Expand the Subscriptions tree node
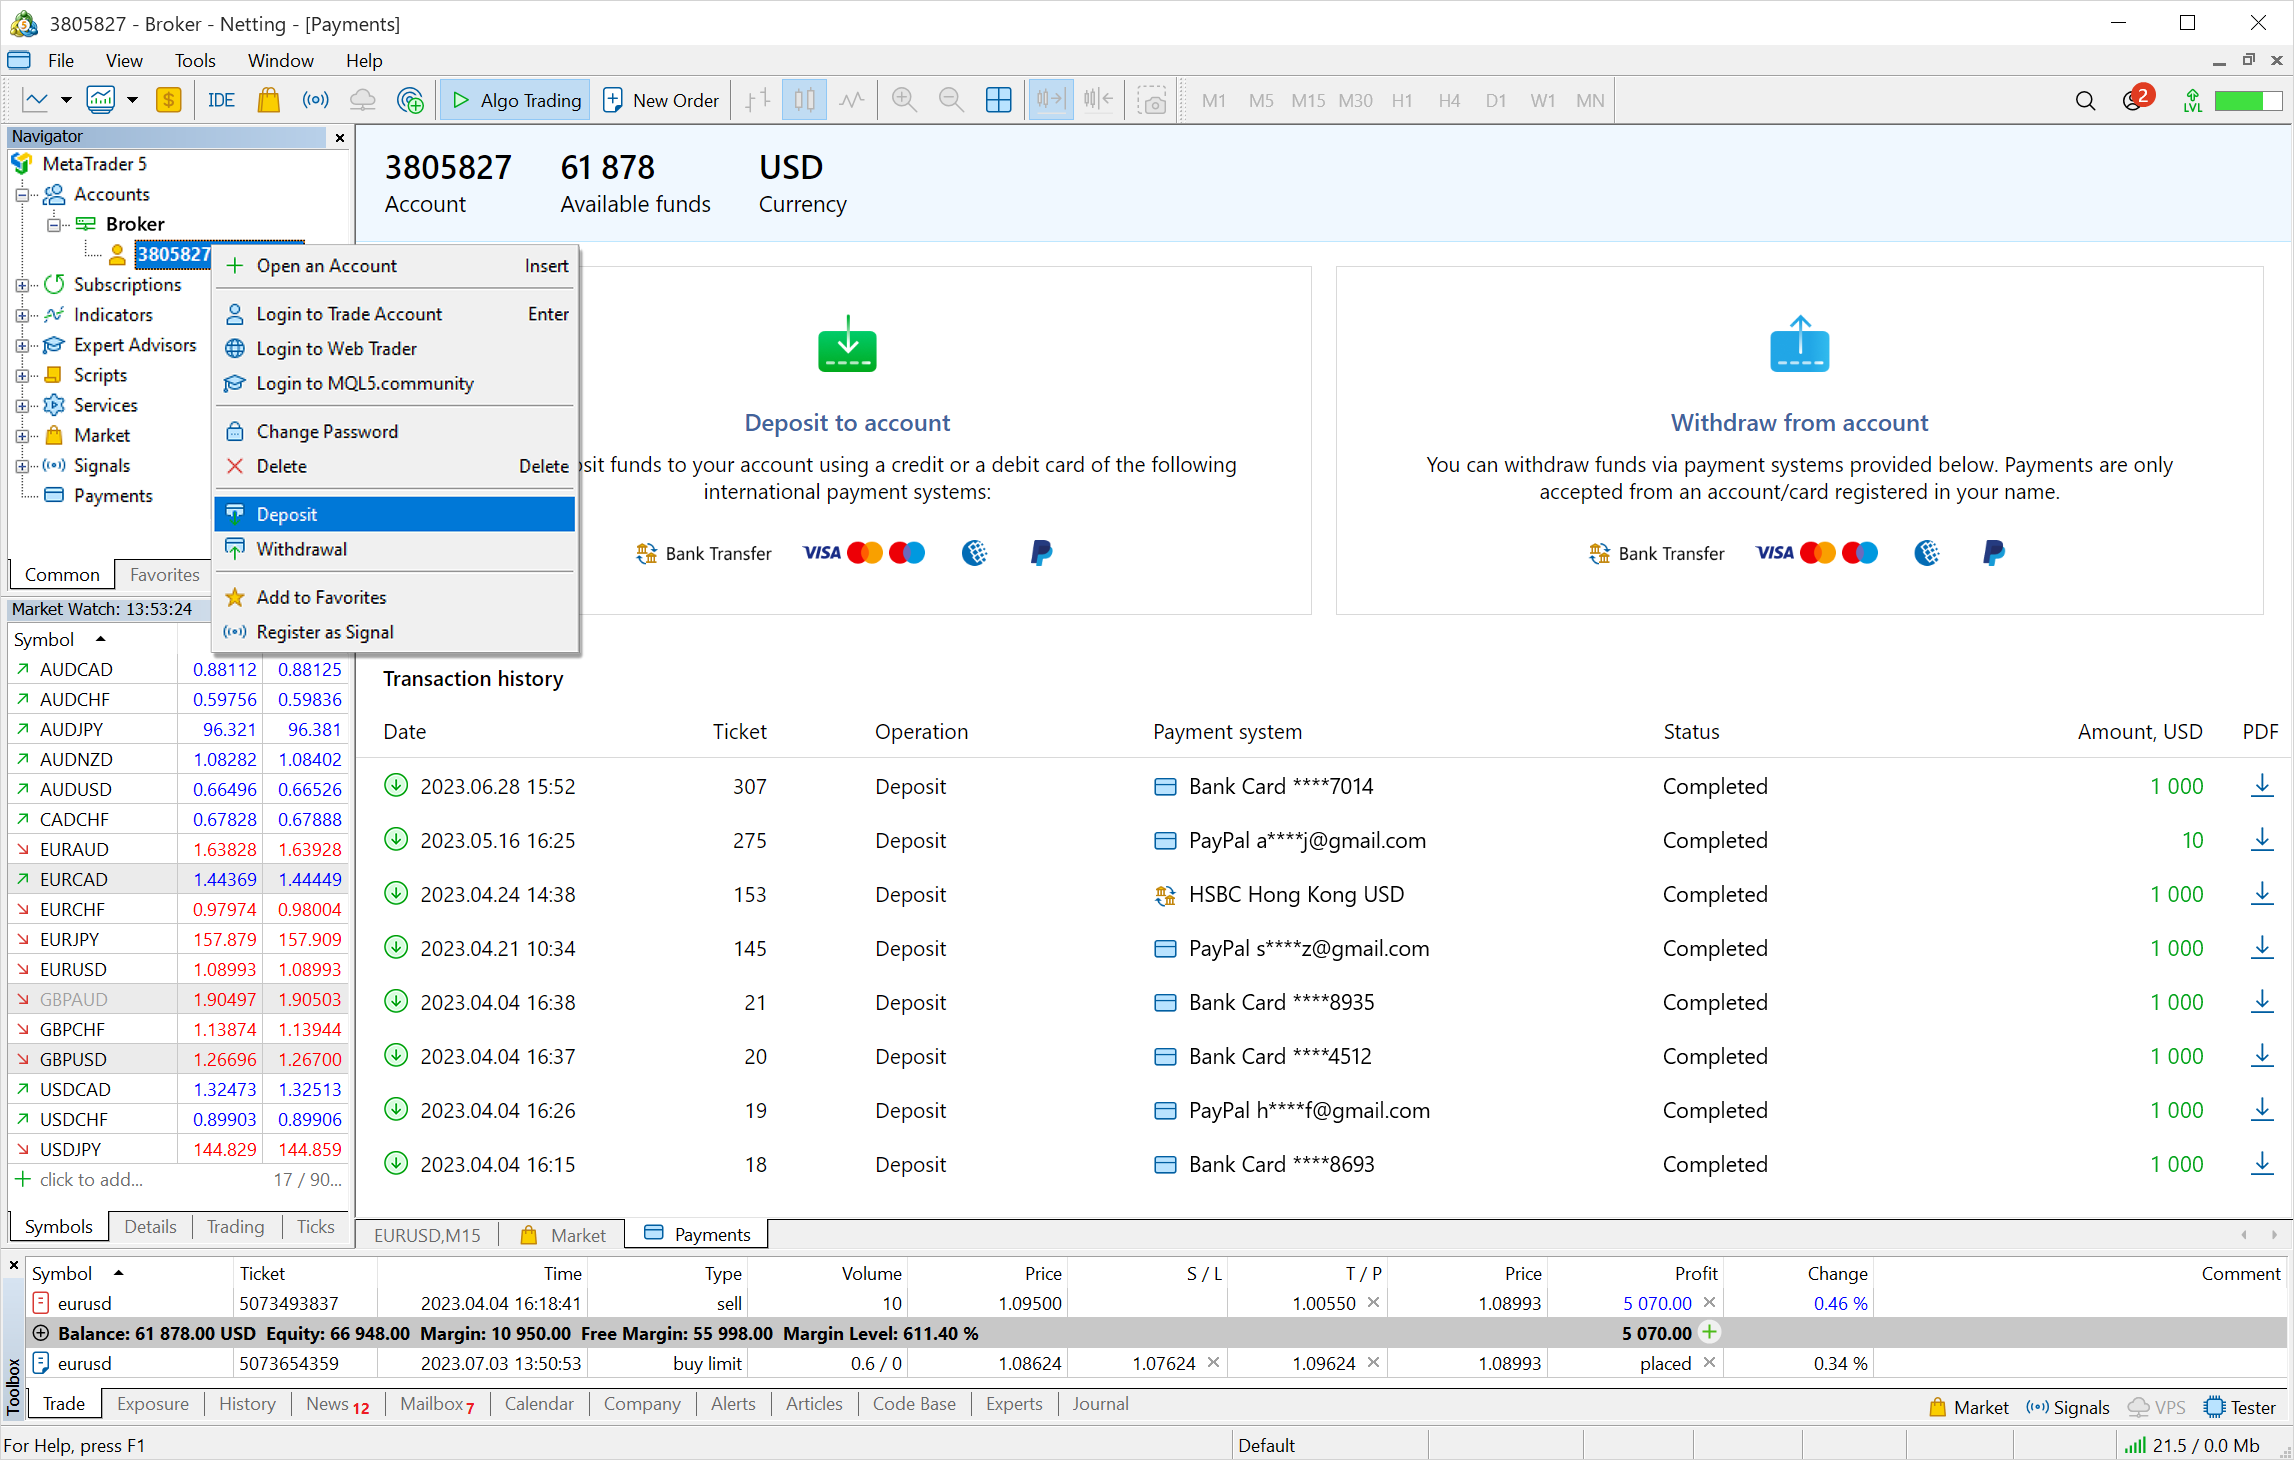This screenshot has height=1460, width=2294. tap(22, 285)
